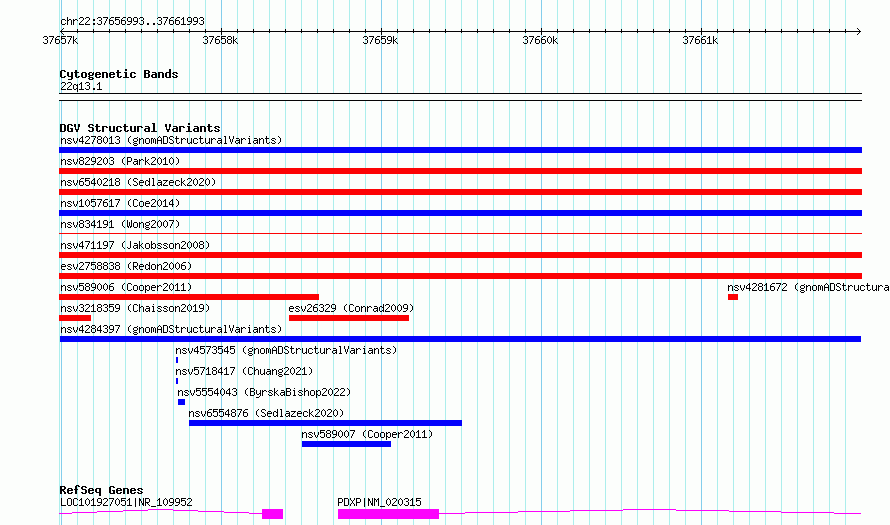Click the nsv589006 Cooper2011 red bar
This screenshot has width=890, height=525.
point(189,297)
